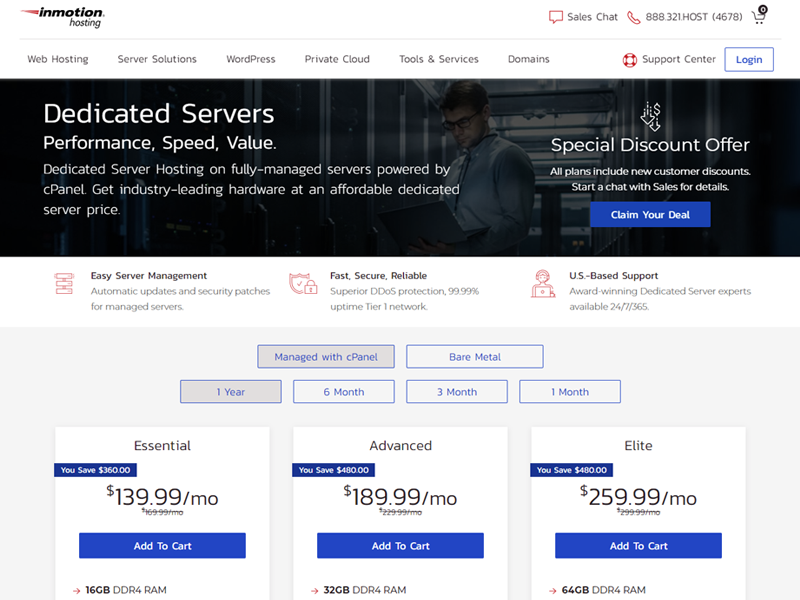Viewport: 800px width, 600px height.
Task: Add the Essential plan to cart
Action: point(162,546)
